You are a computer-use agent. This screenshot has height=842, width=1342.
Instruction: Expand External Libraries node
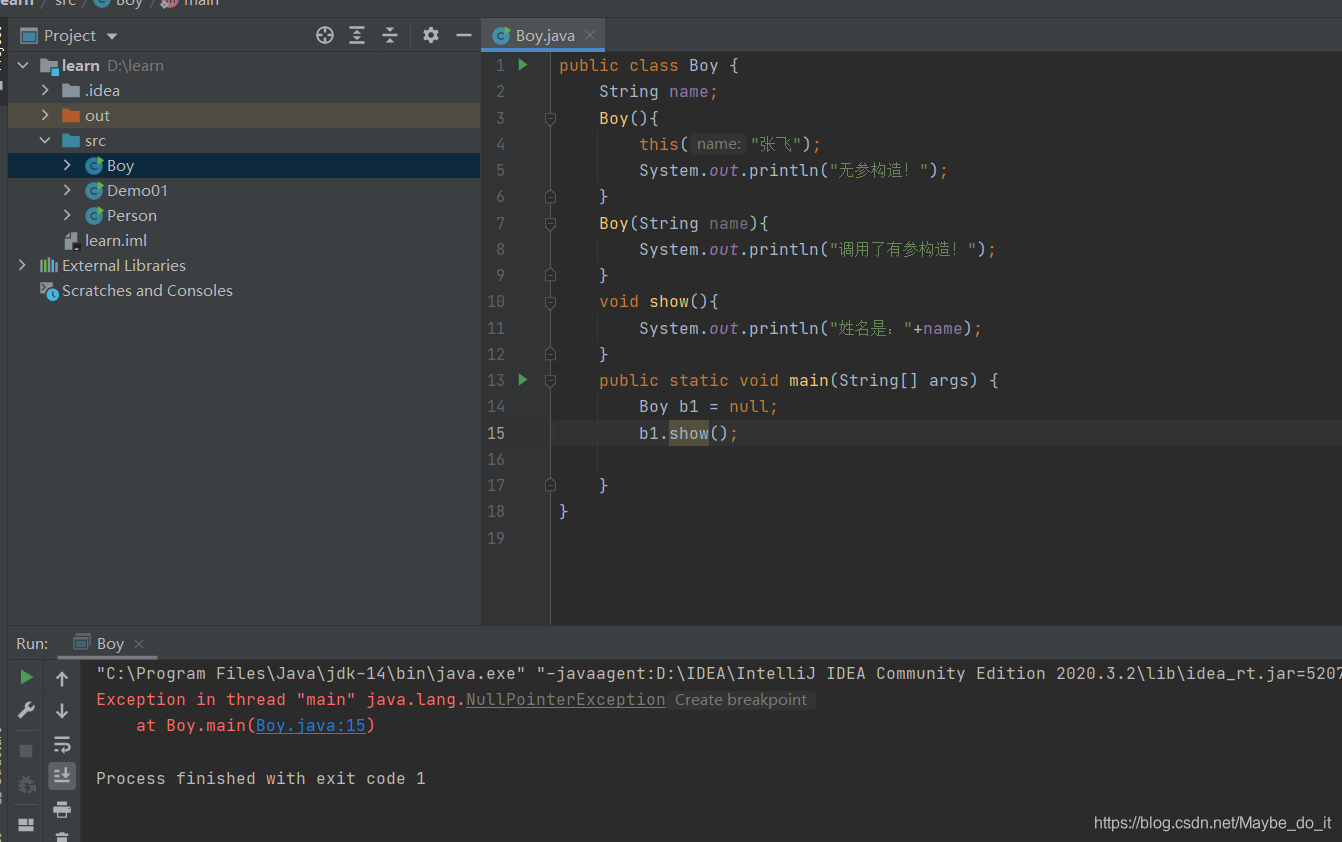(x=23, y=265)
